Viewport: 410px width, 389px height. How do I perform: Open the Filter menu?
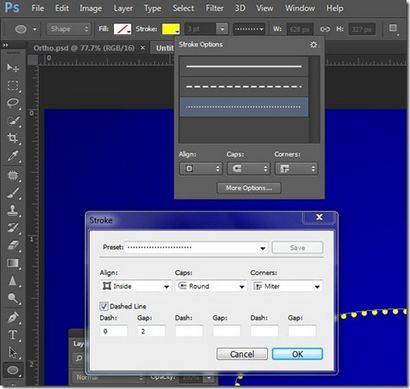click(214, 8)
